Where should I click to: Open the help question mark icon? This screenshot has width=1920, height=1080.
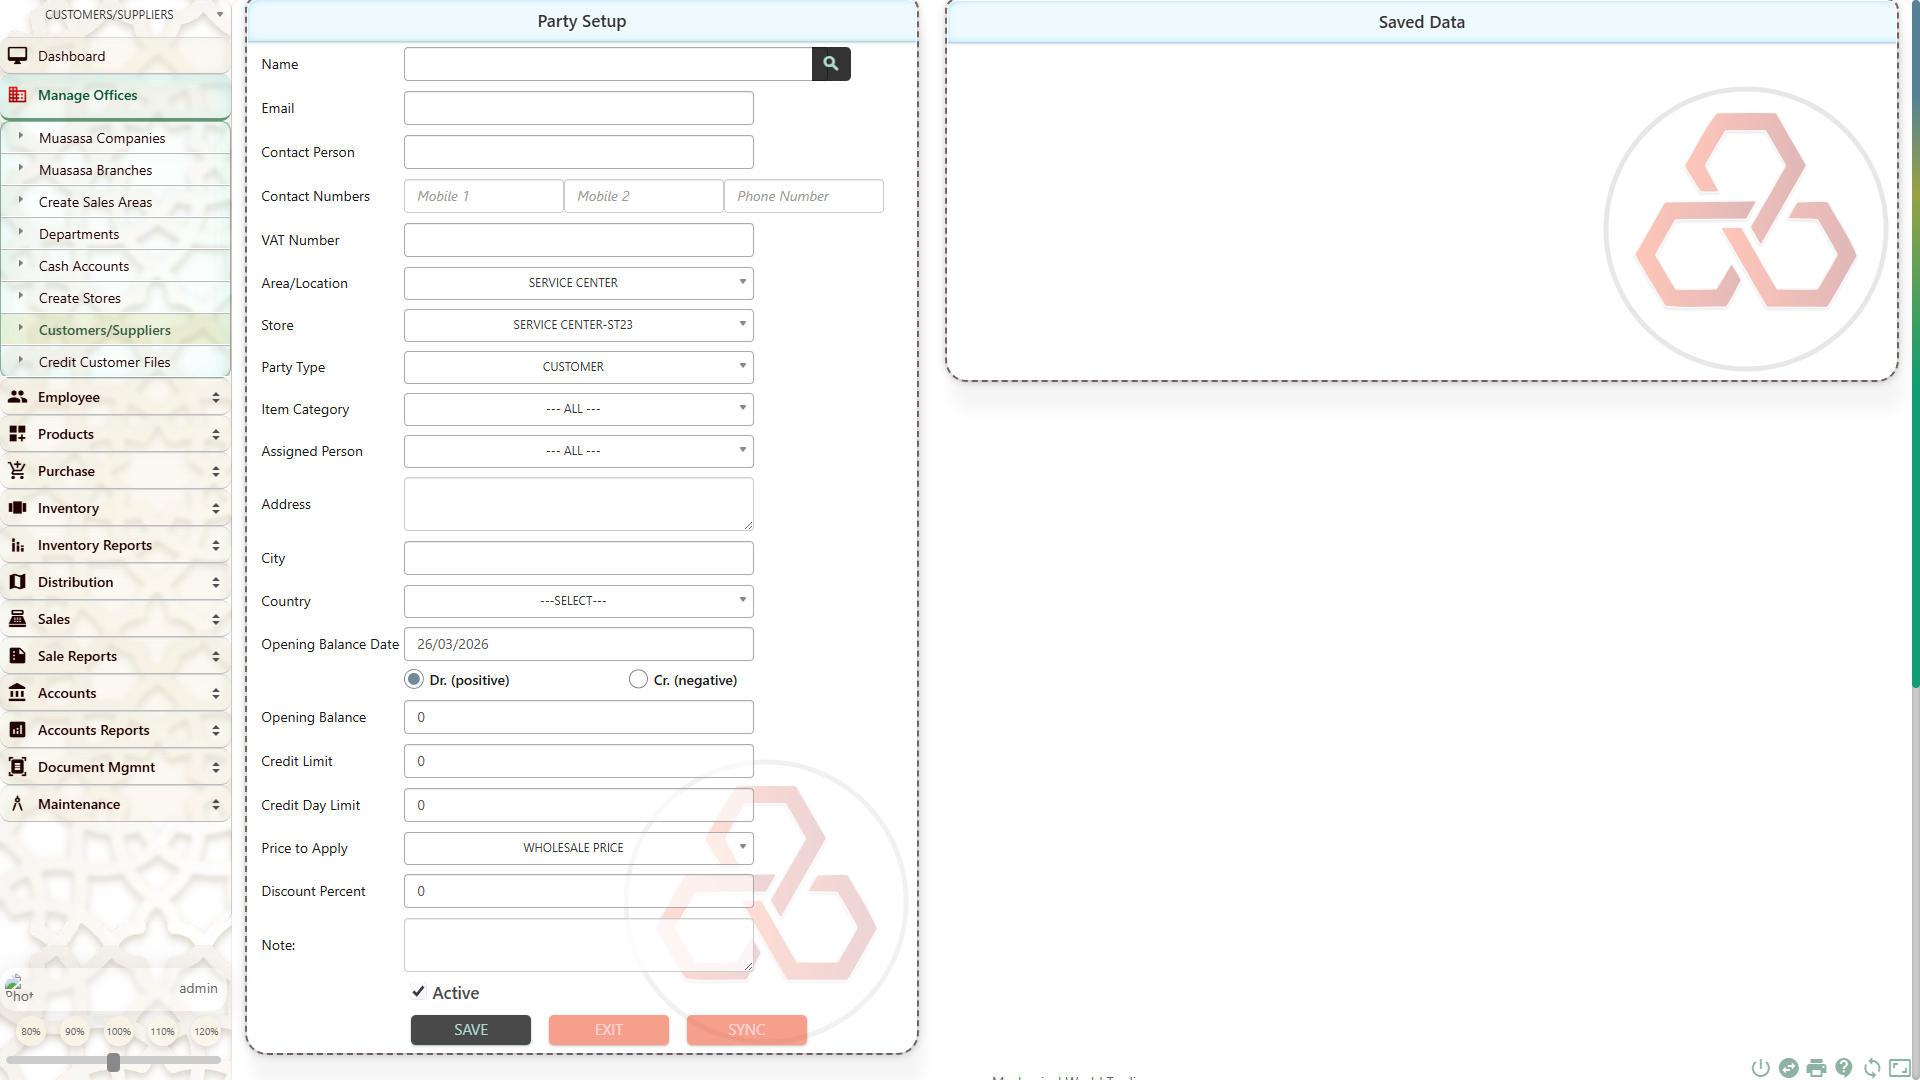tap(1844, 1068)
